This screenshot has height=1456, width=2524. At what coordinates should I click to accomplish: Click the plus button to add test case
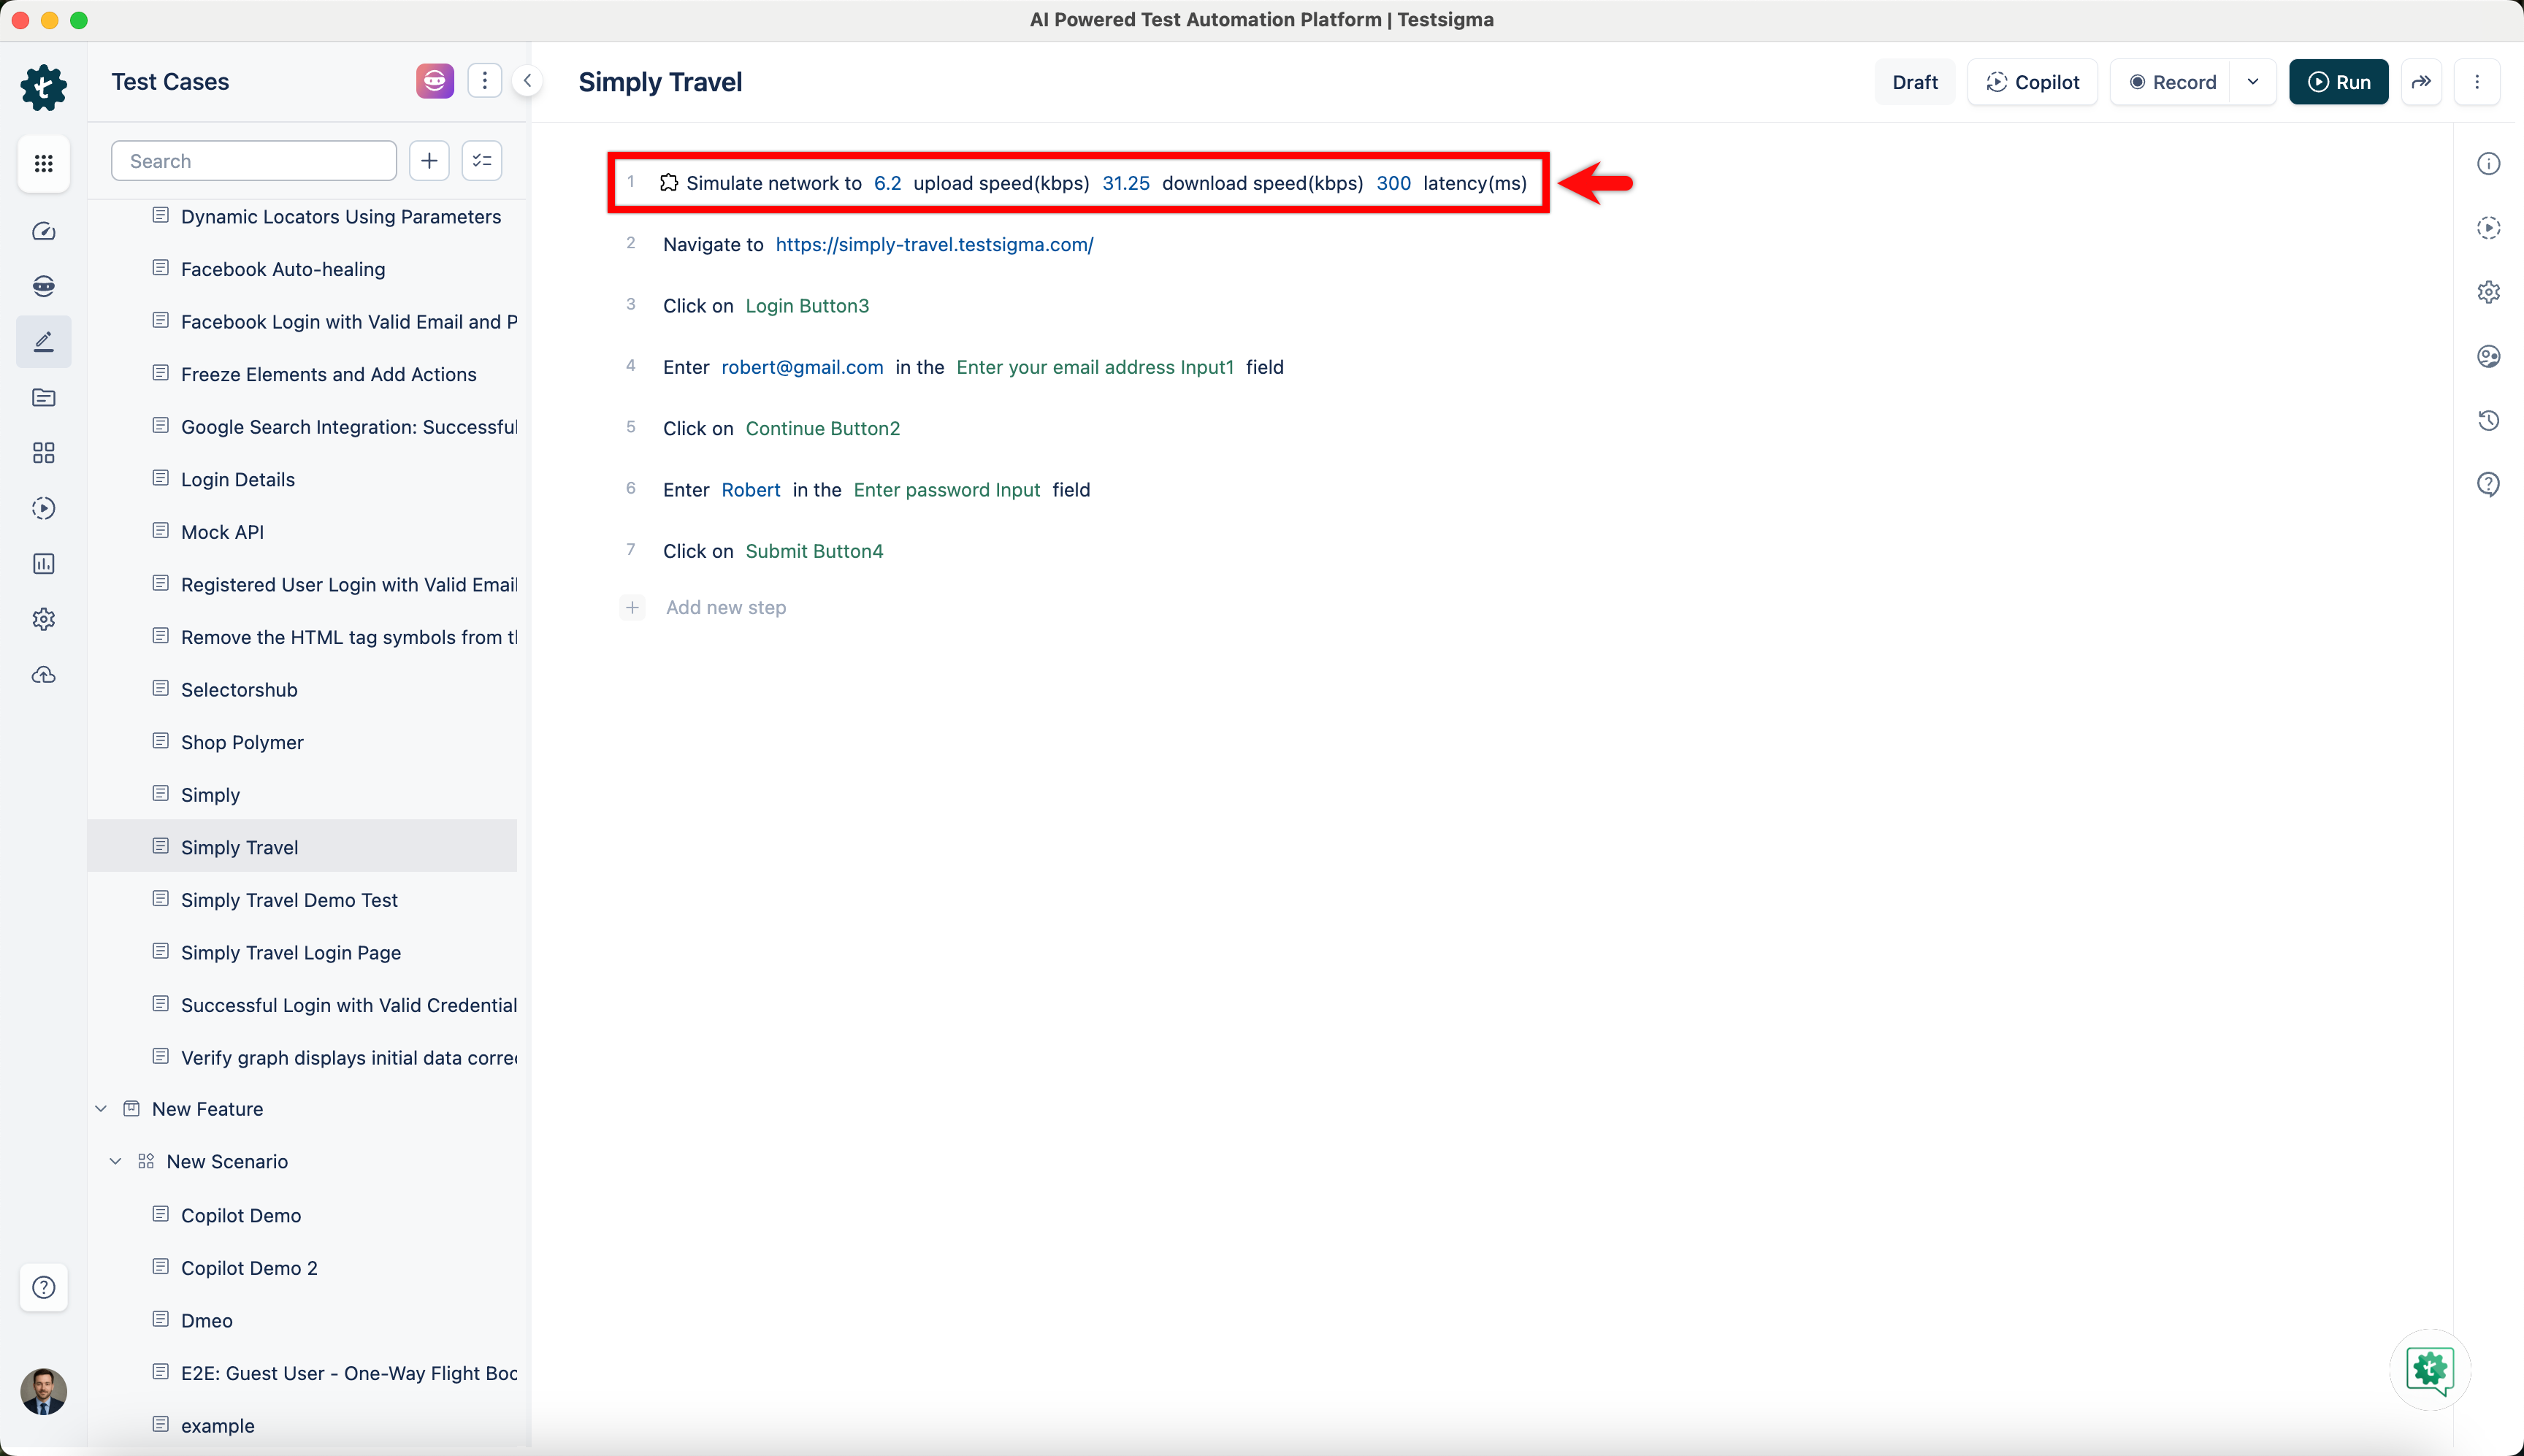429,161
